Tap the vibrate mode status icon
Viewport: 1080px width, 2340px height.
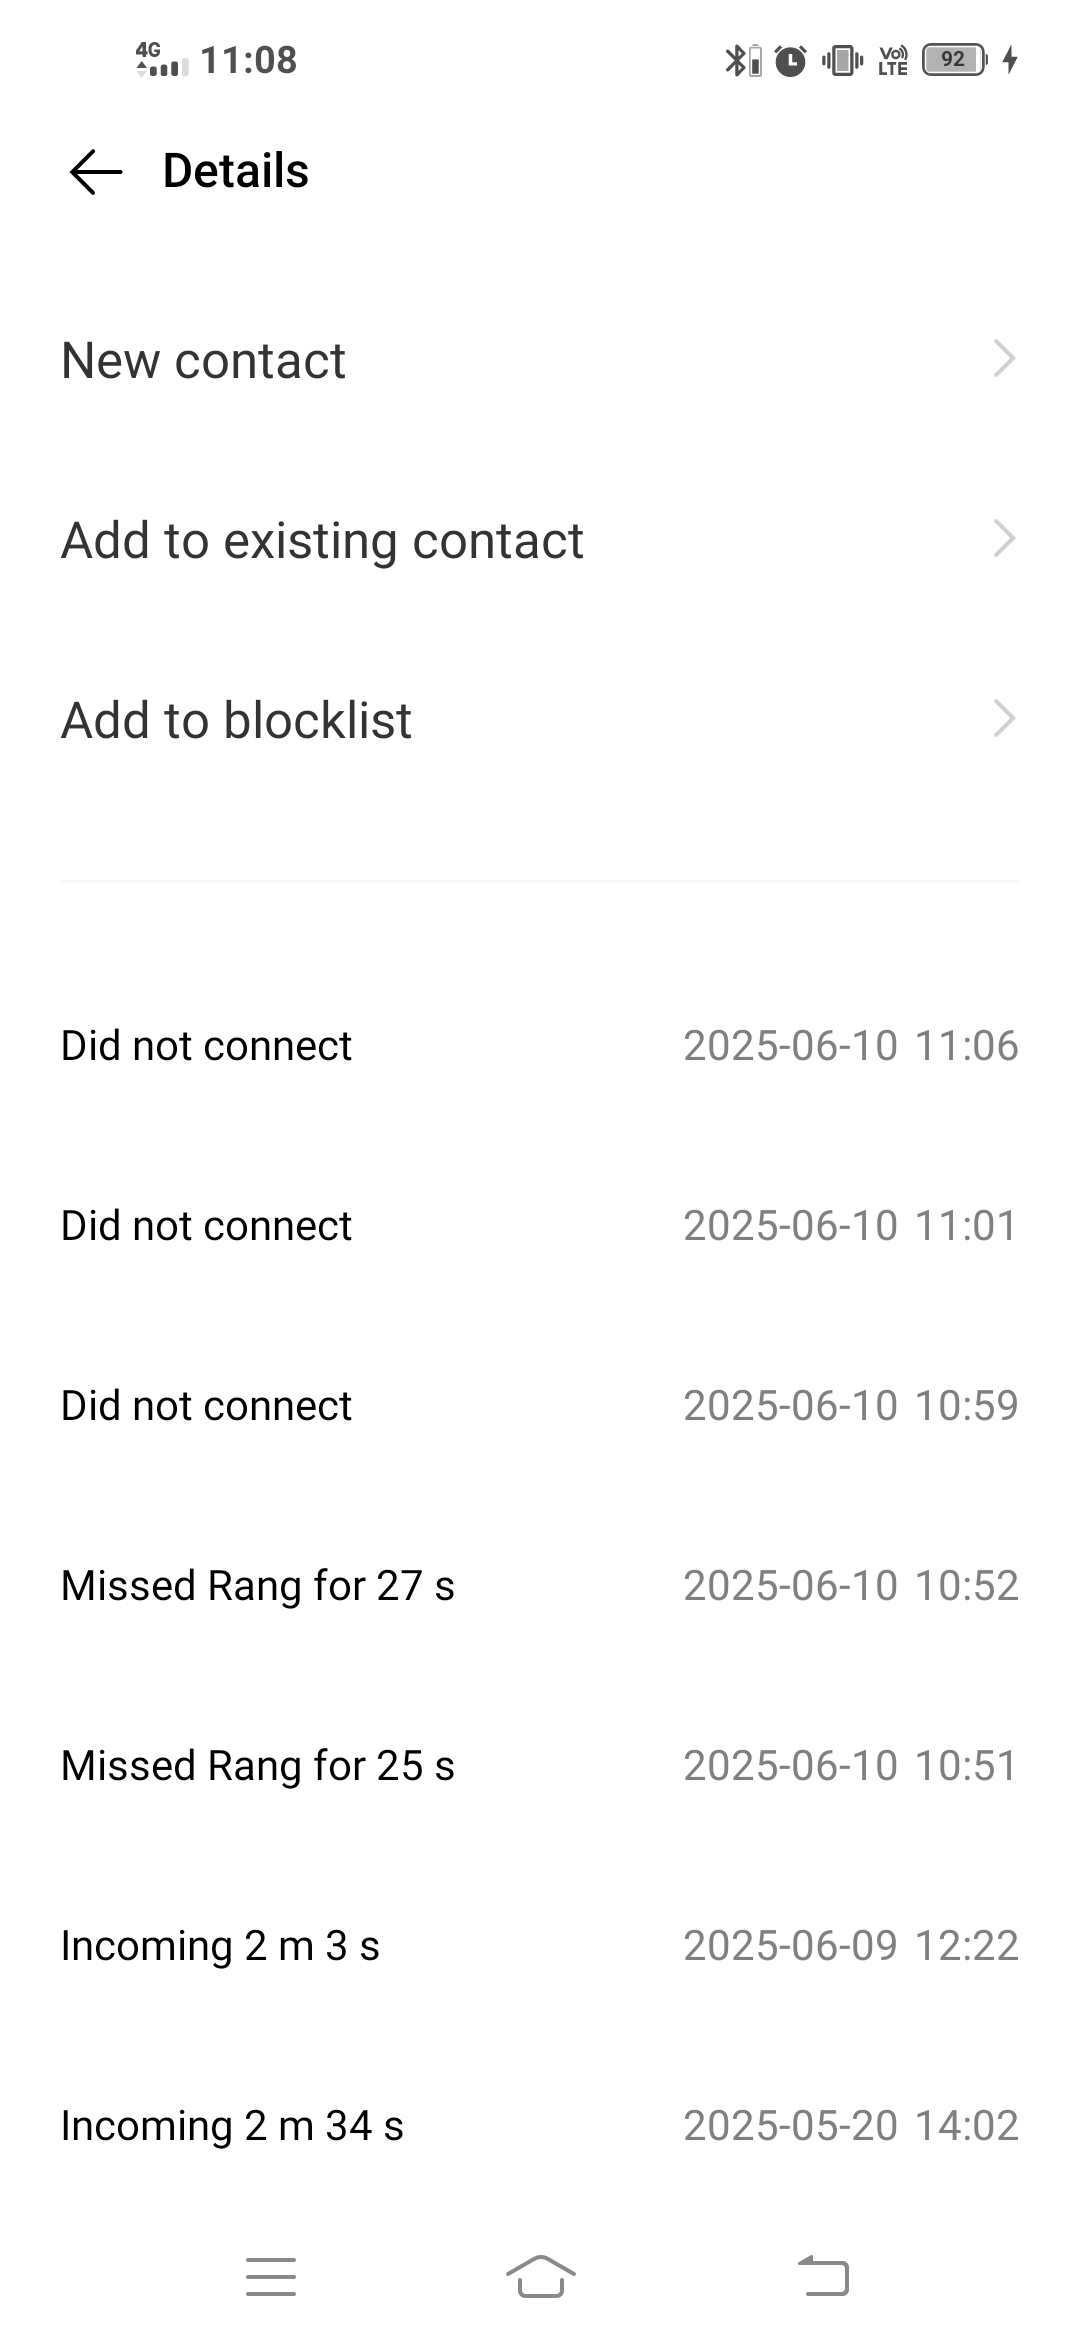(x=842, y=60)
